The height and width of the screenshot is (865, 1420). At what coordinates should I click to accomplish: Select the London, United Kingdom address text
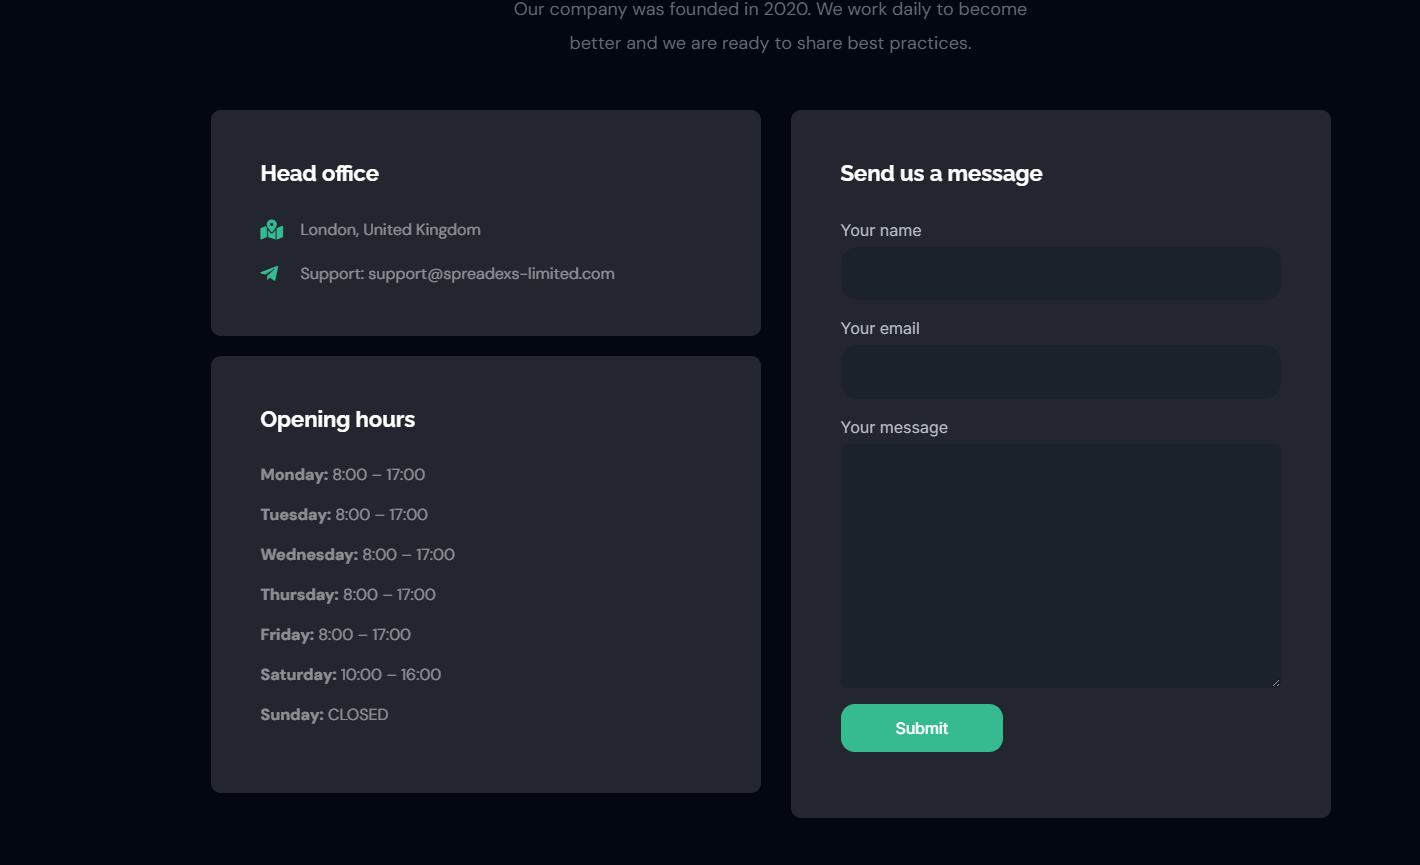[390, 230]
